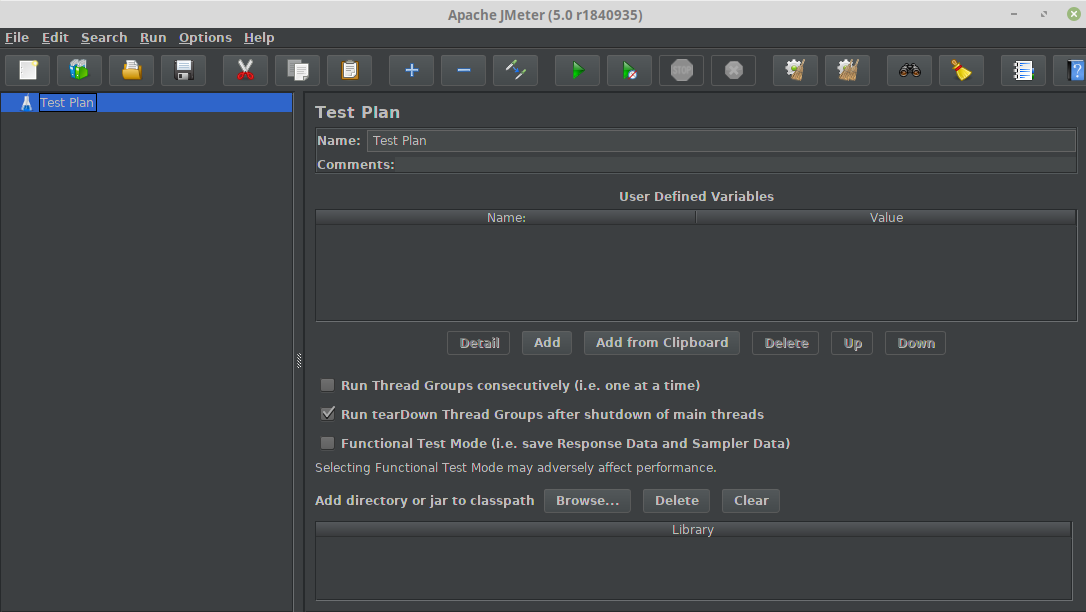
Task: Open the File menu
Action: (17, 37)
